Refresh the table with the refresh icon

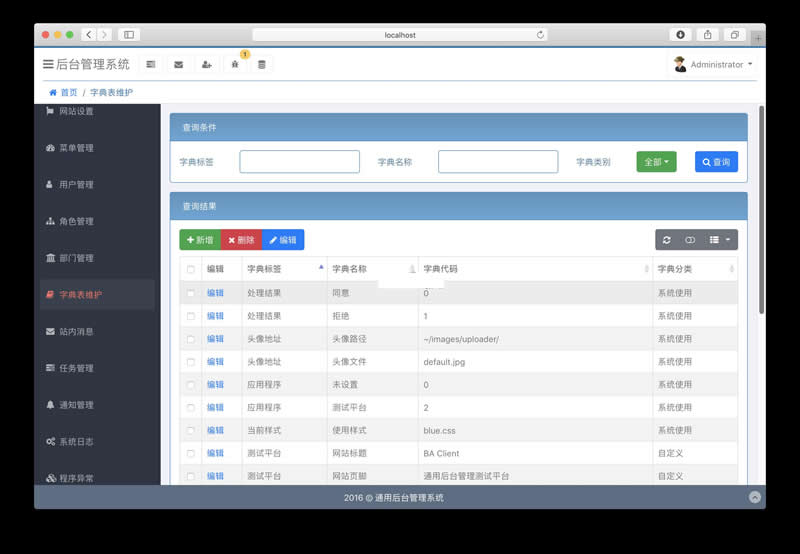pos(667,240)
